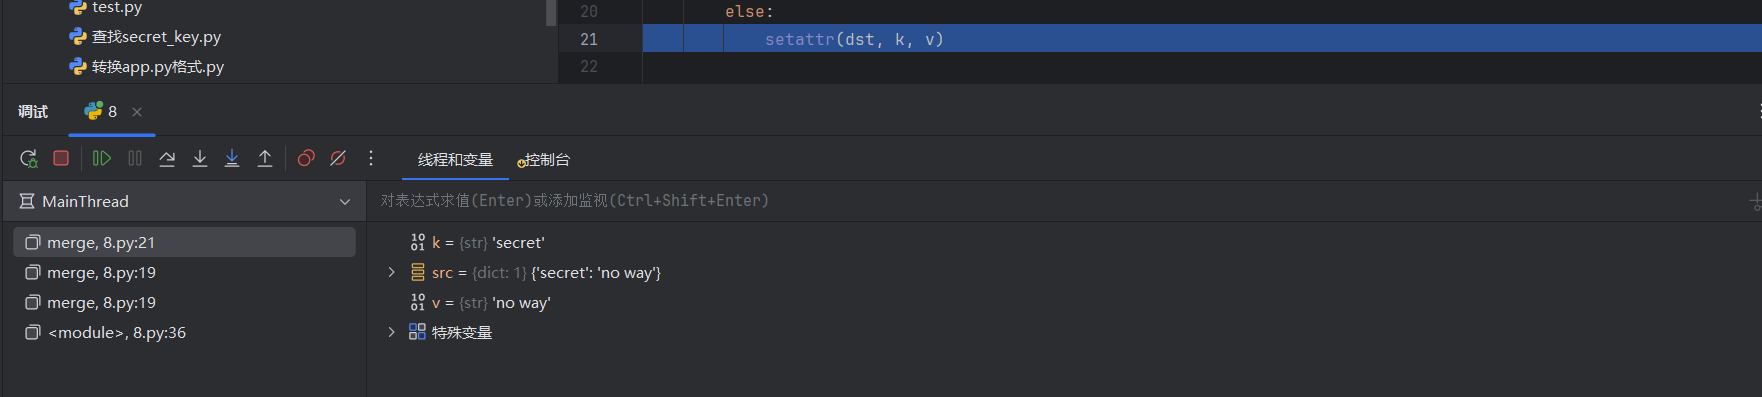Step out of current function
Image resolution: width=1762 pixels, height=397 pixels.
[x=265, y=158]
